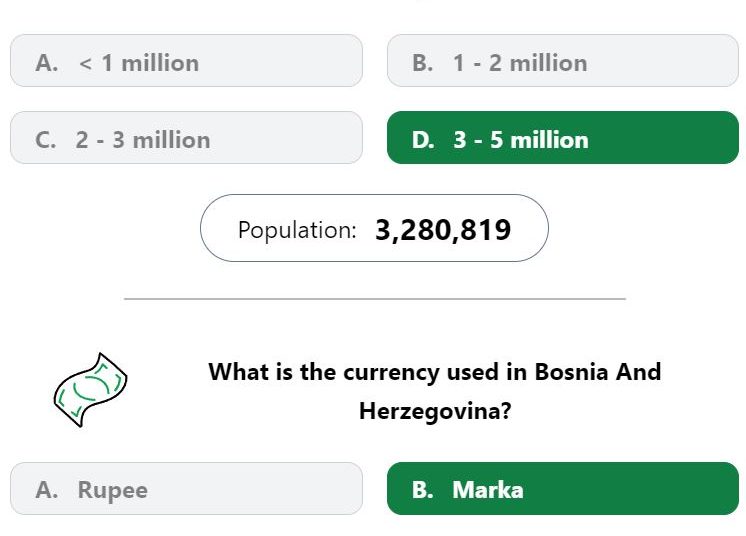Choose the '1 - 2 million' option

pos(563,60)
